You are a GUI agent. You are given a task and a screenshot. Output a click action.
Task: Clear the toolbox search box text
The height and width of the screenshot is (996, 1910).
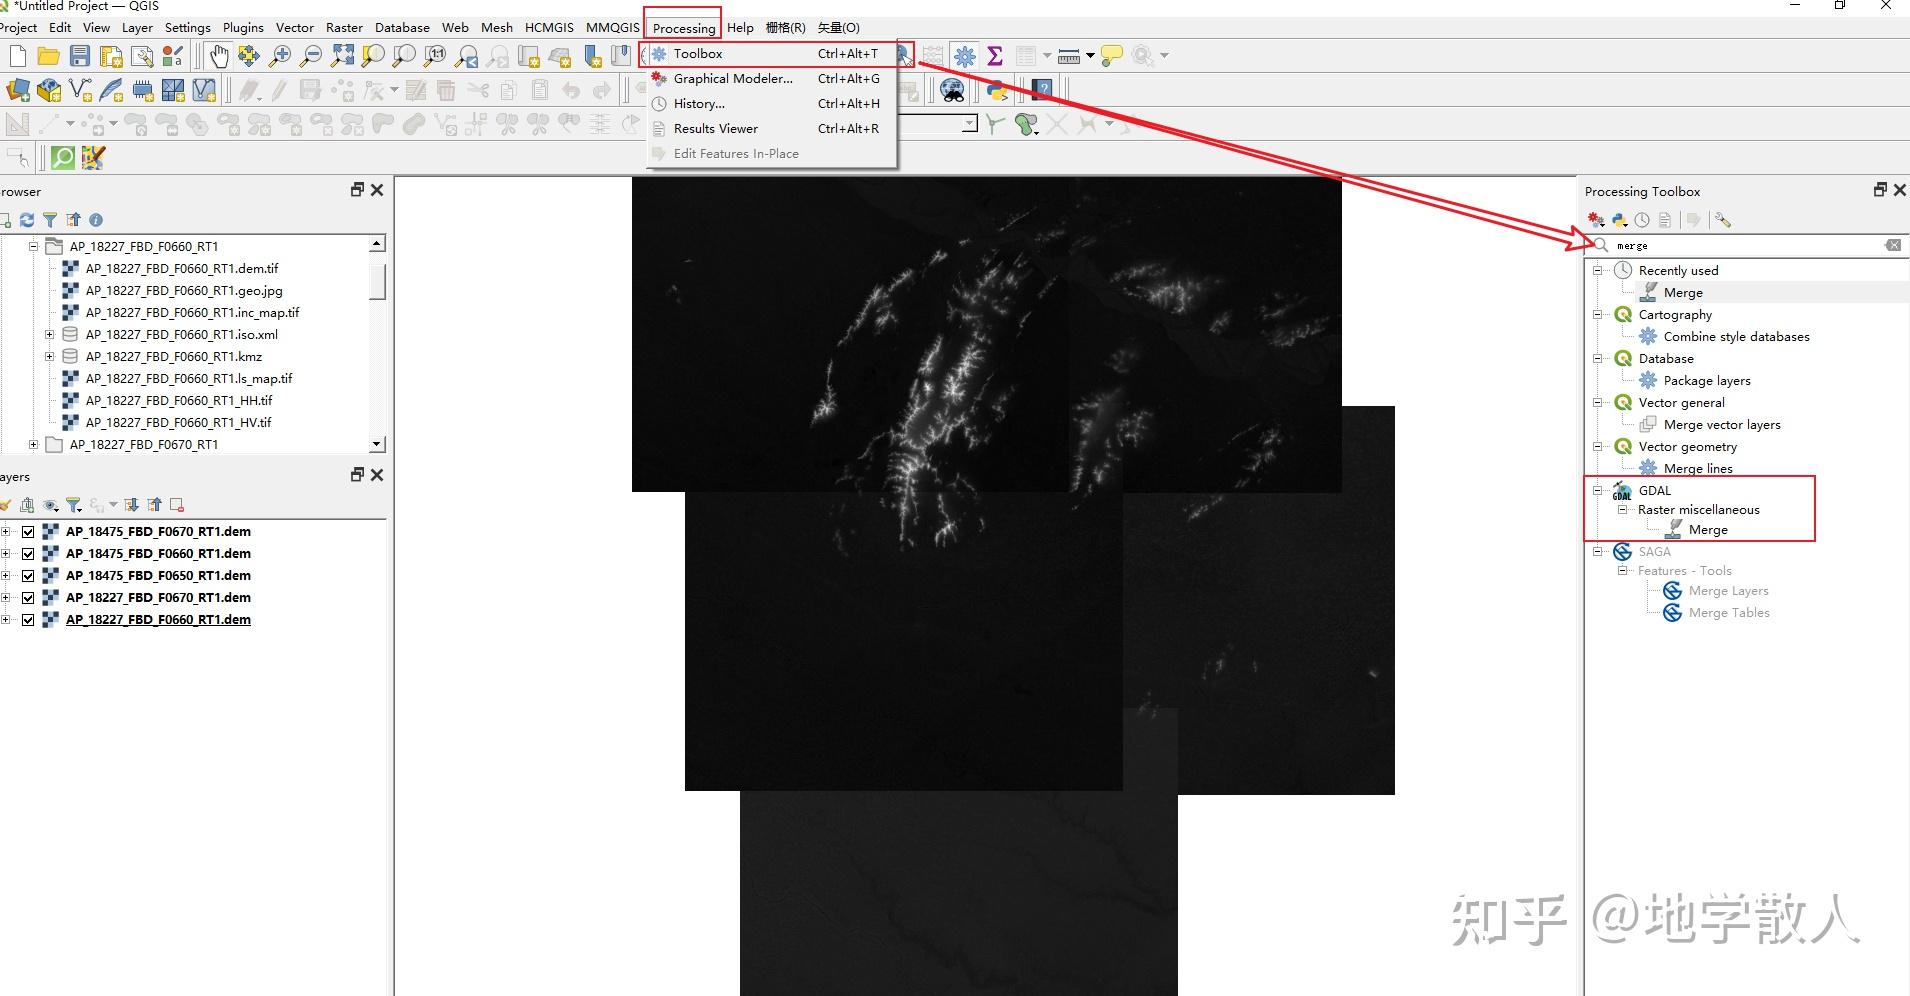1893,245
